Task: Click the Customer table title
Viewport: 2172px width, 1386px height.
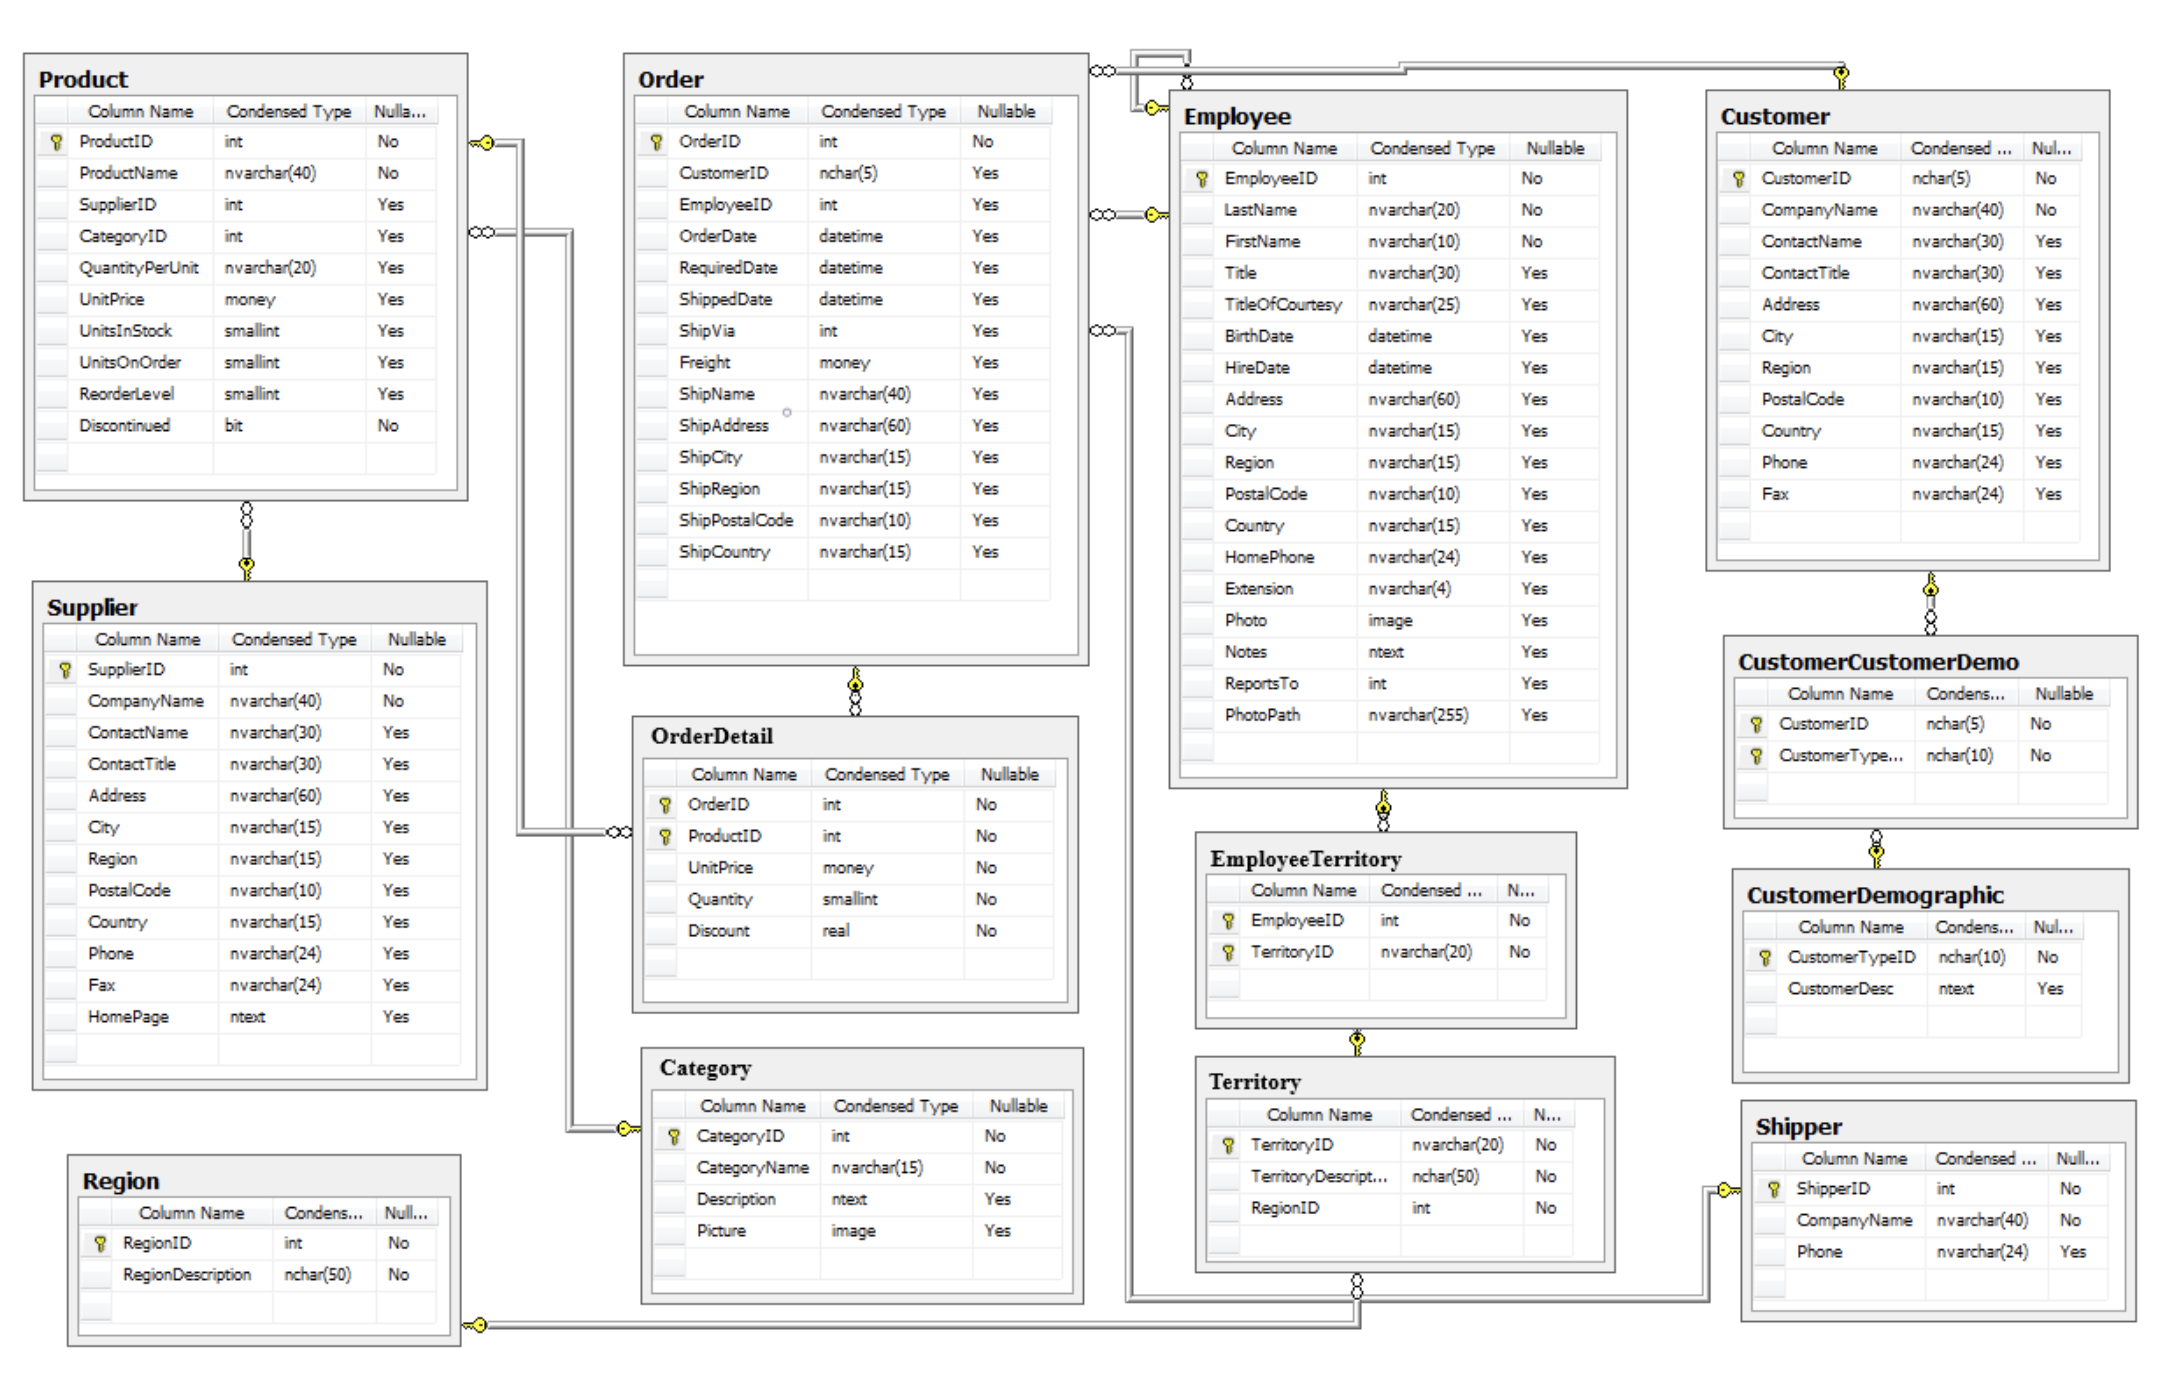Action: click(1774, 116)
